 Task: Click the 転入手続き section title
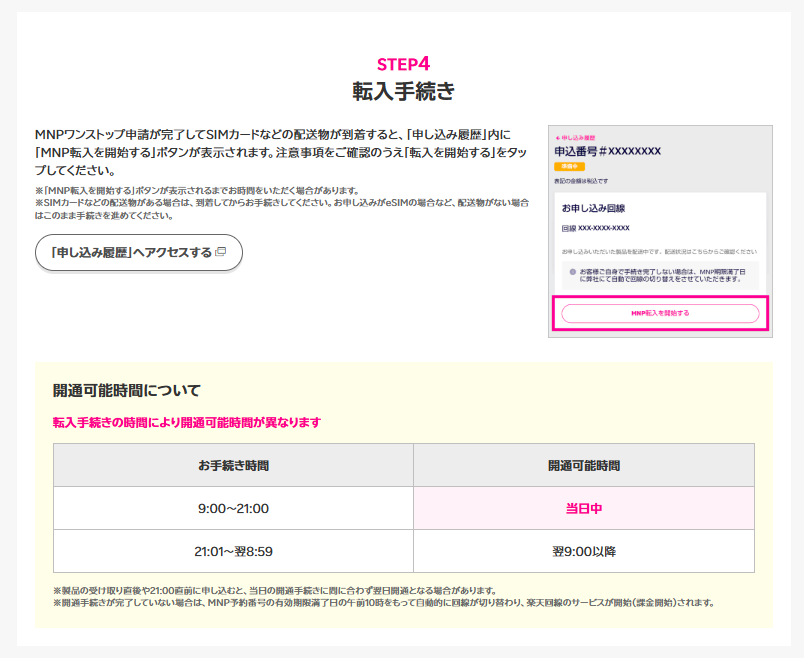(x=402, y=92)
